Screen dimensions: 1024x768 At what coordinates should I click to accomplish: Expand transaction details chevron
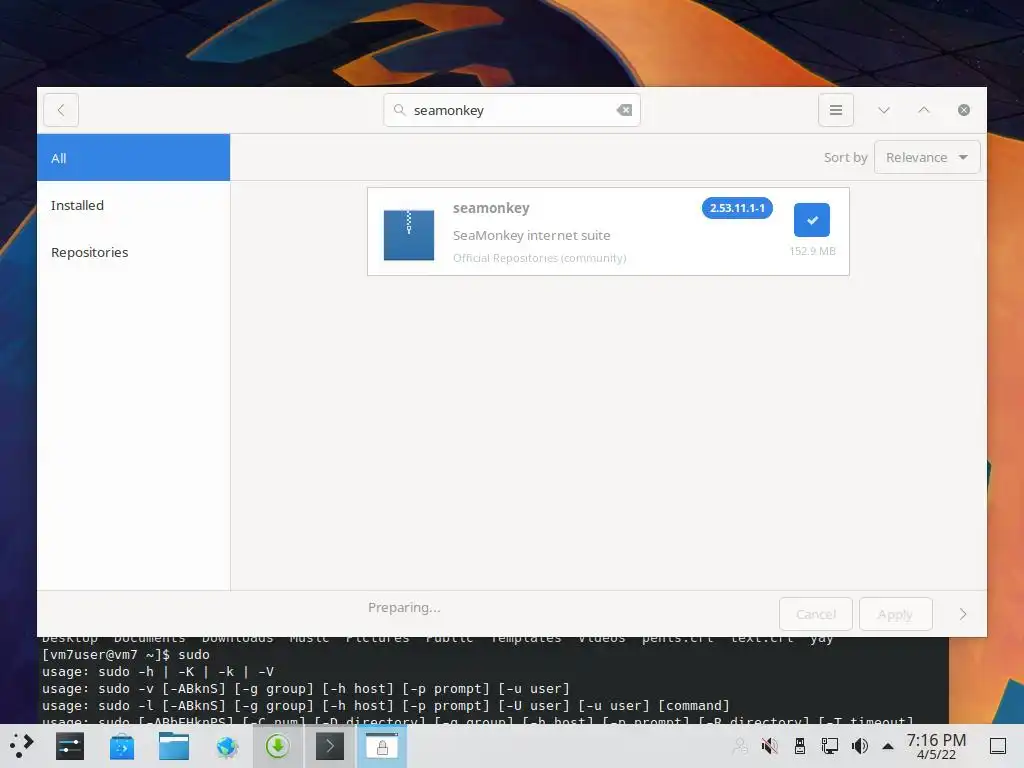click(963, 614)
